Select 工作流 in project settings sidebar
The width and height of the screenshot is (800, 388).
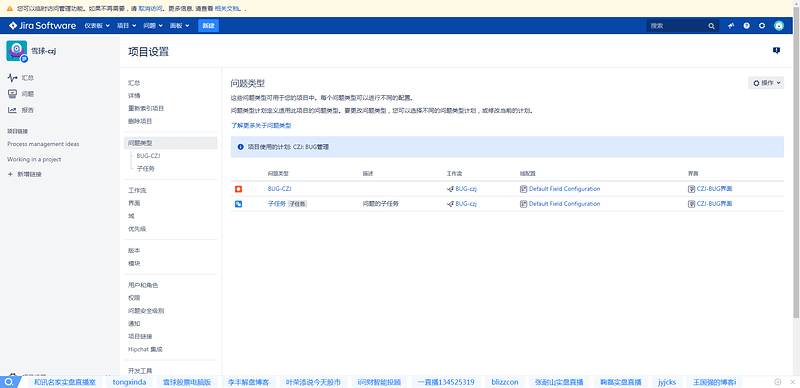[137, 190]
